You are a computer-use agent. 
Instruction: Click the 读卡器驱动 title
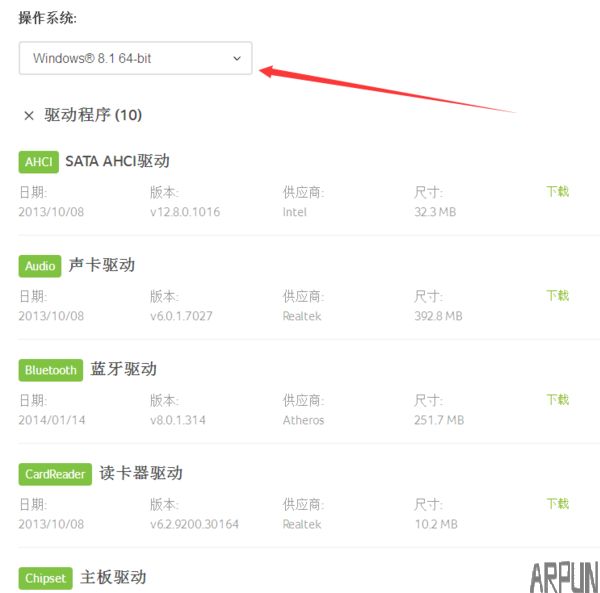141,473
